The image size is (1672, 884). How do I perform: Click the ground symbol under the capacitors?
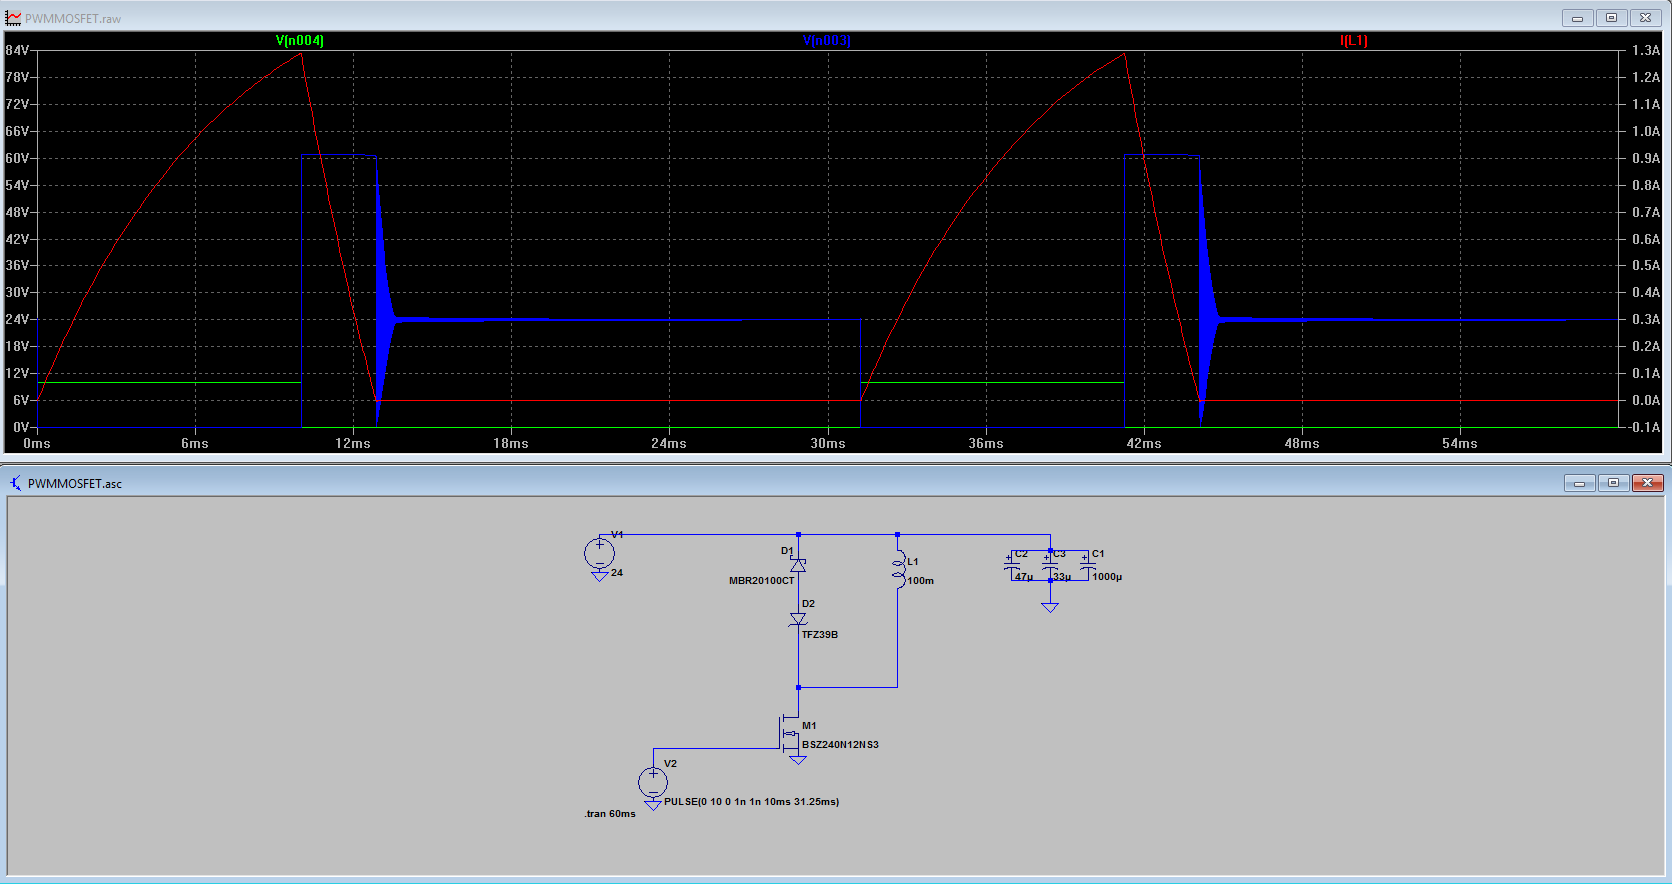point(1050,607)
